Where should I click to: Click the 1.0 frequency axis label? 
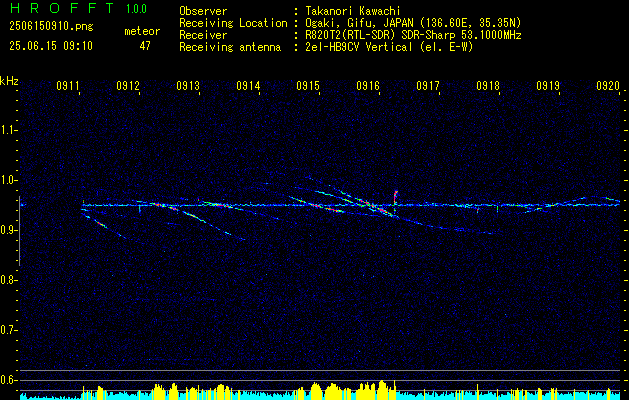click(x=8, y=180)
